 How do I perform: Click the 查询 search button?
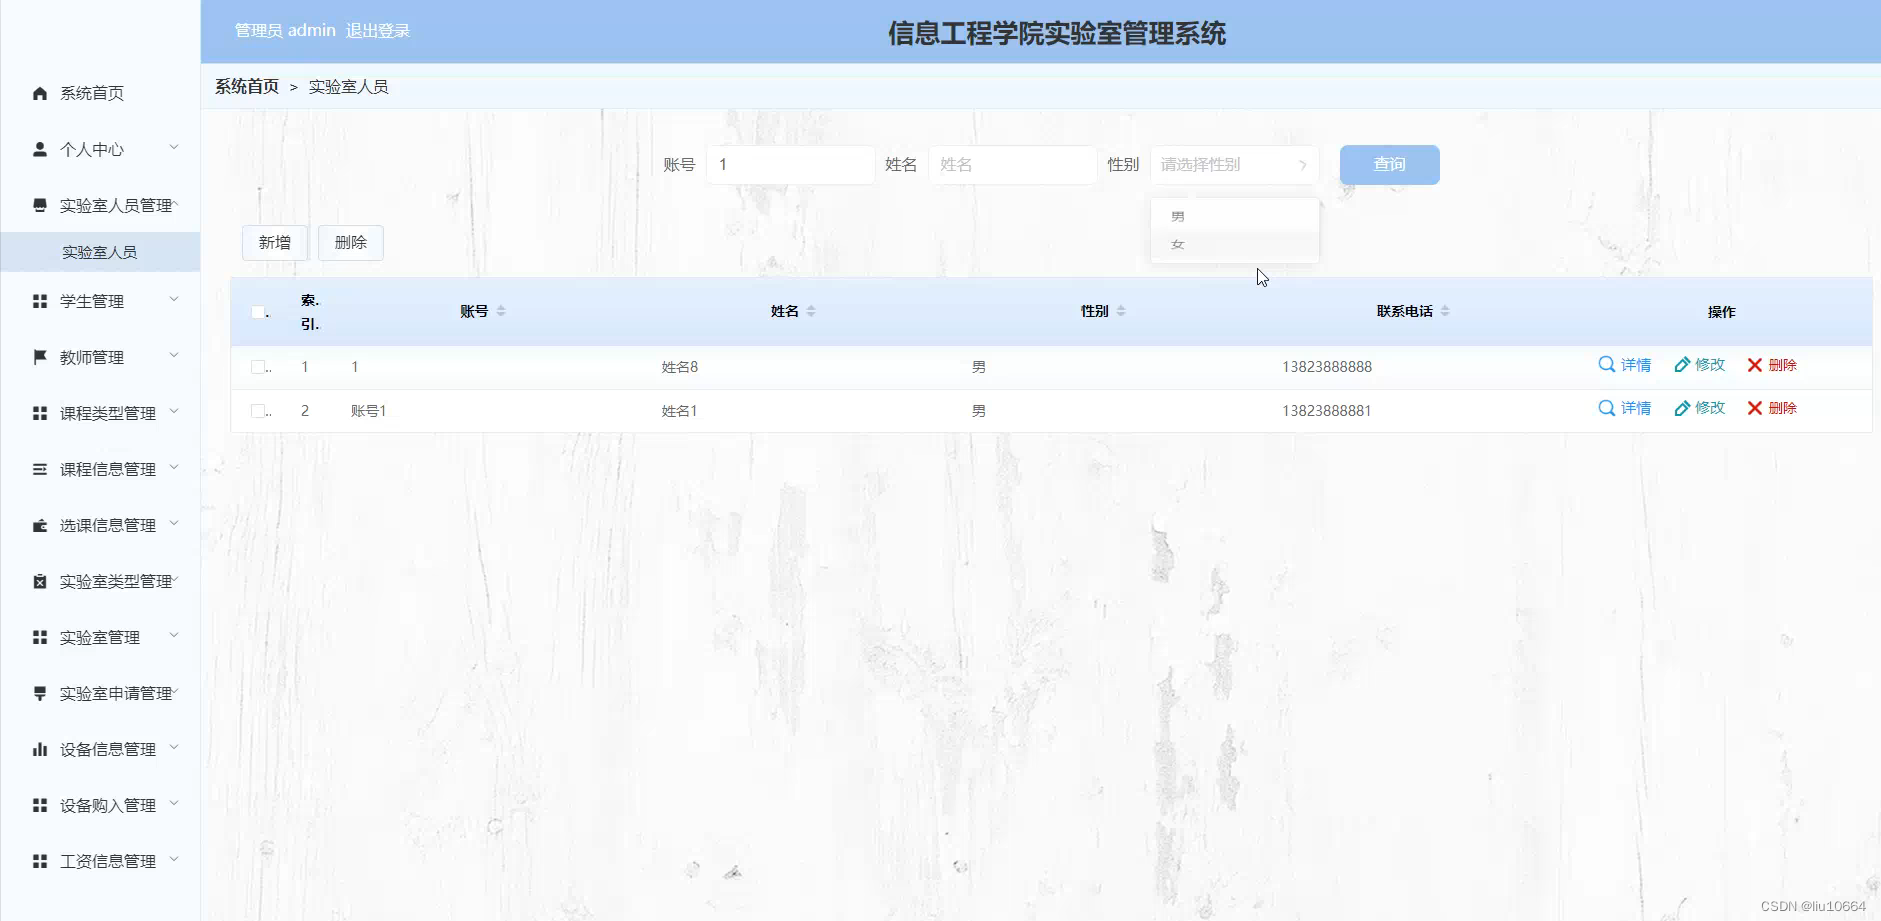coord(1389,164)
